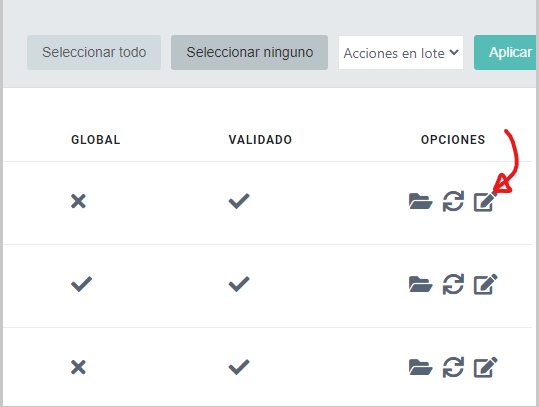The width and height of the screenshot is (539, 407).
Task: Toggle Validado checkmark in second row
Action: click(x=239, y=284)
